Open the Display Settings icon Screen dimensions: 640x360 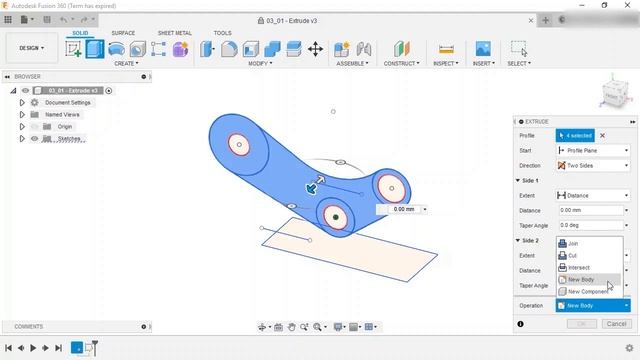[339, 327]
